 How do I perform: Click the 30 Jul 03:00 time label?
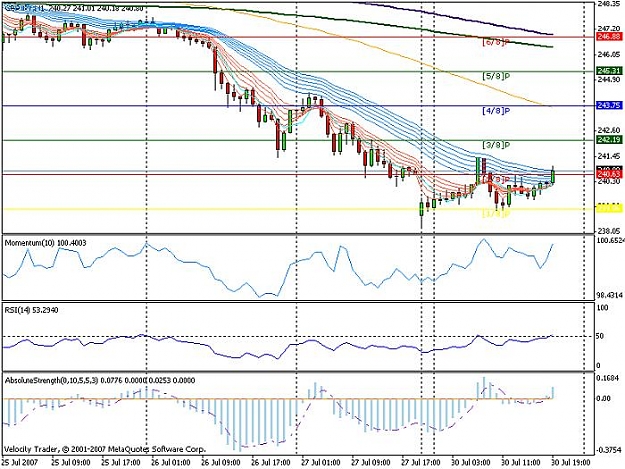tap(471, 463)
